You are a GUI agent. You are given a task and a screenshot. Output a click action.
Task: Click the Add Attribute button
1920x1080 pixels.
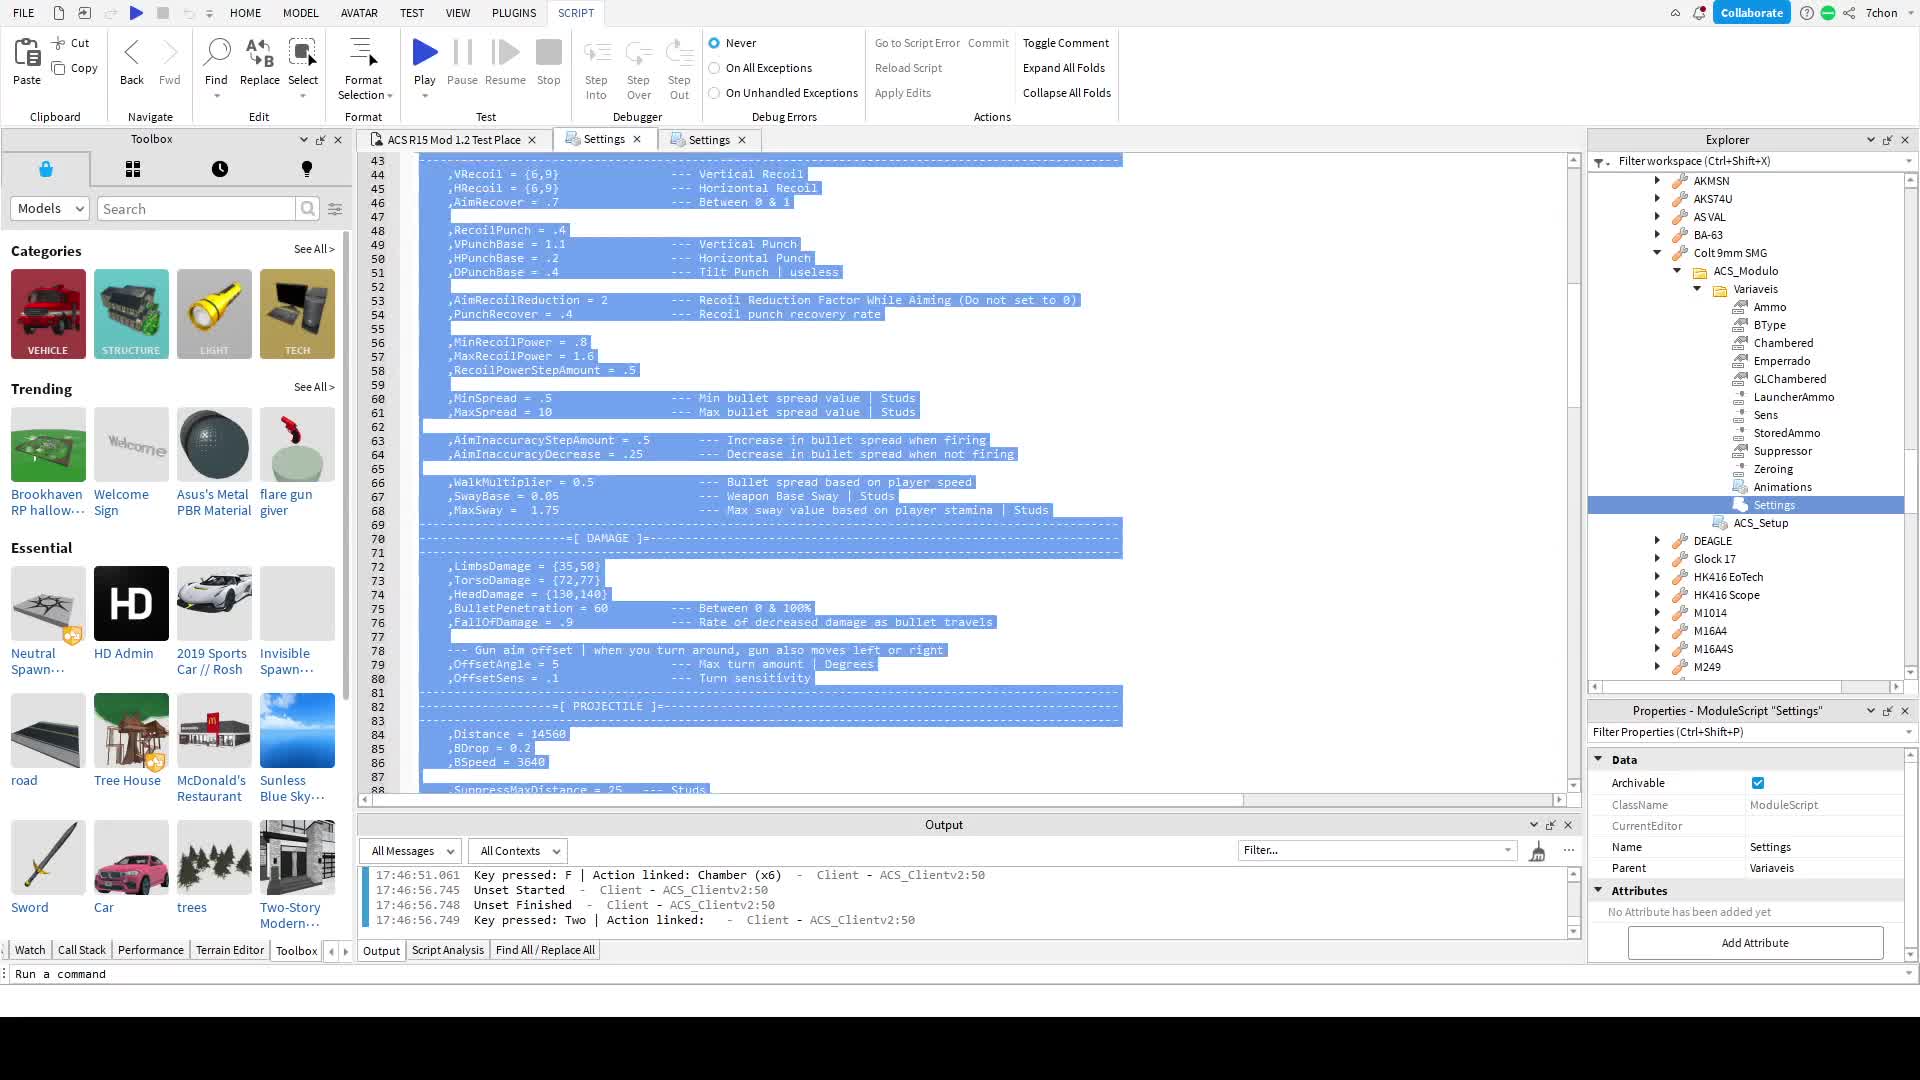[1754, 943]
